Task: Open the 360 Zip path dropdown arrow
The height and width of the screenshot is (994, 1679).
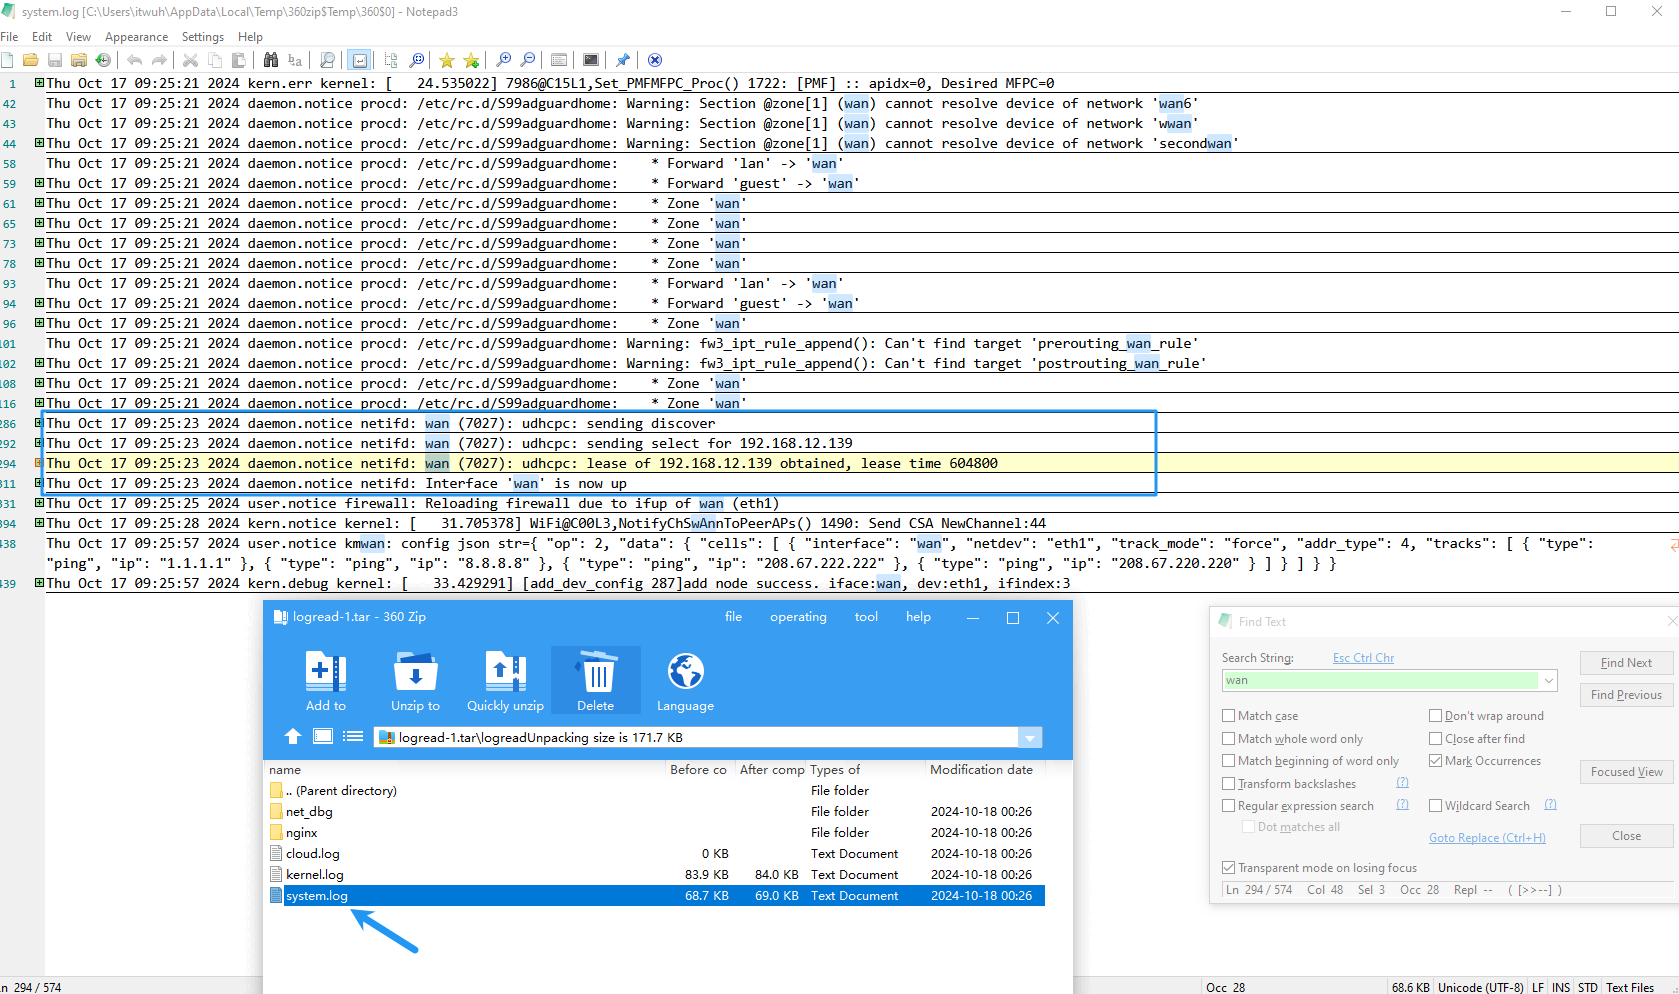Action: [x=1029, y=738]
